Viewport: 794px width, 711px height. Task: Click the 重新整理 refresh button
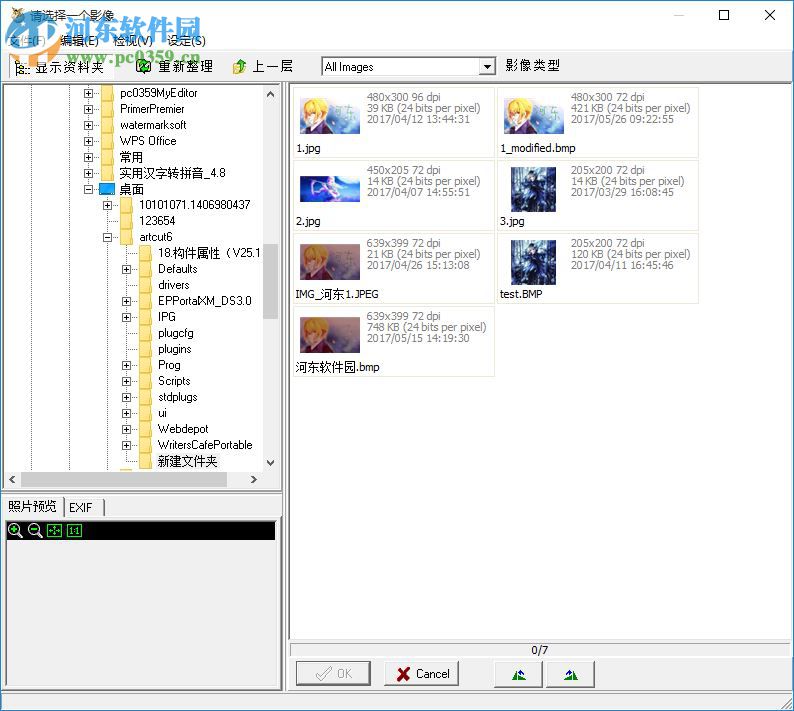pyautogui.click(x=174, y=66)
